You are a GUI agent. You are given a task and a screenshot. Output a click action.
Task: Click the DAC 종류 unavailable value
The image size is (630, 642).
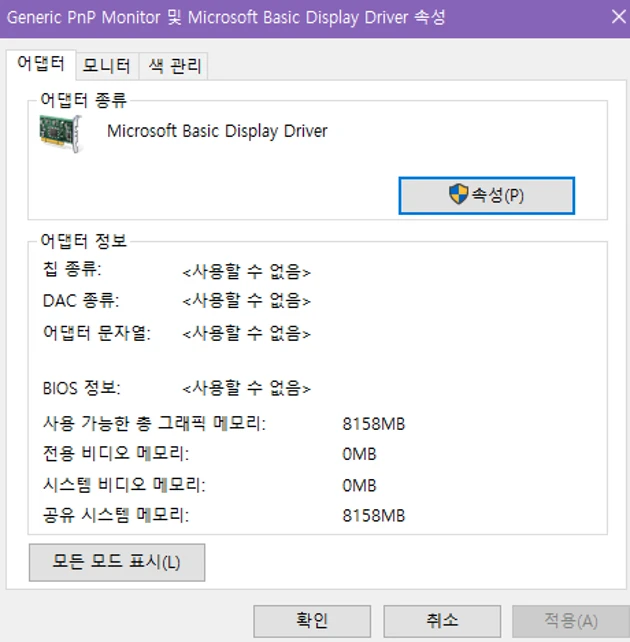coord(246,301)
